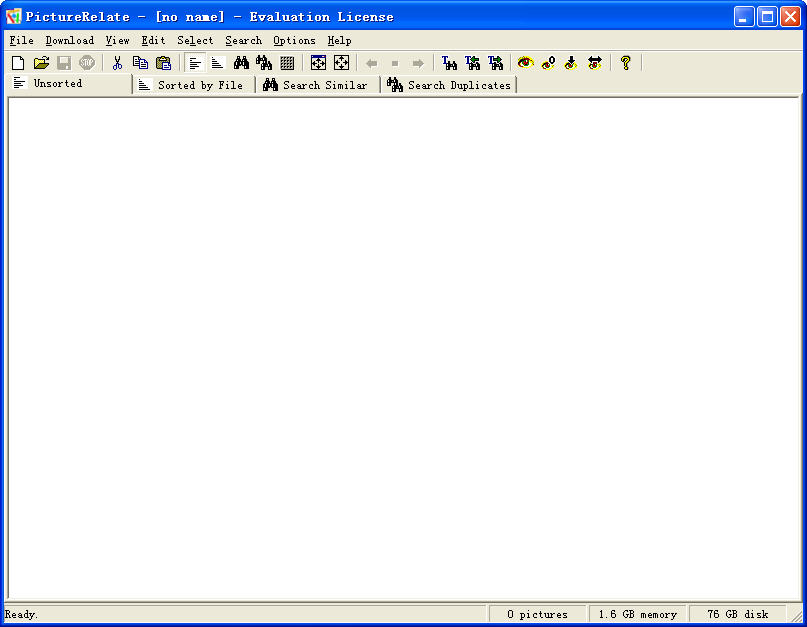Switch to the Search Duplicates tab
807x627 pixels.
[449, 85]
